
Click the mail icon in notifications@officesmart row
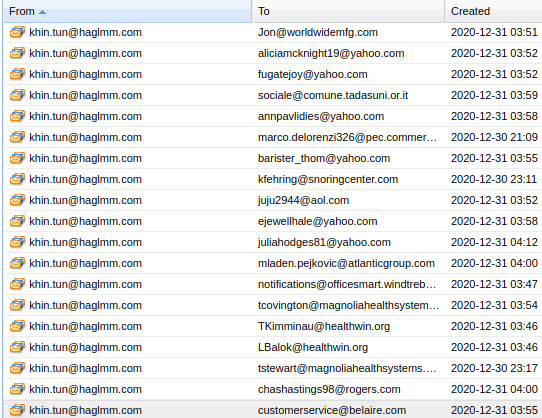(x=17, y=284)
